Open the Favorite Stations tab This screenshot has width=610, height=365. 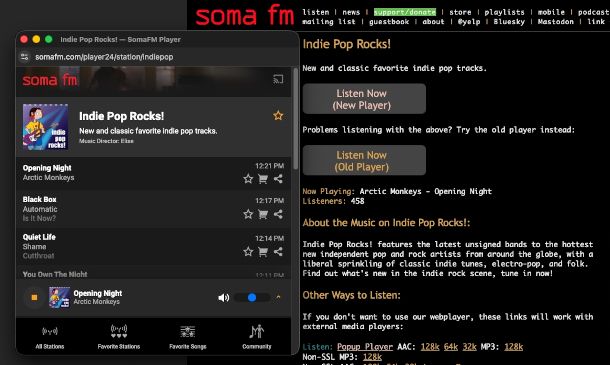[x=119, y=337]
